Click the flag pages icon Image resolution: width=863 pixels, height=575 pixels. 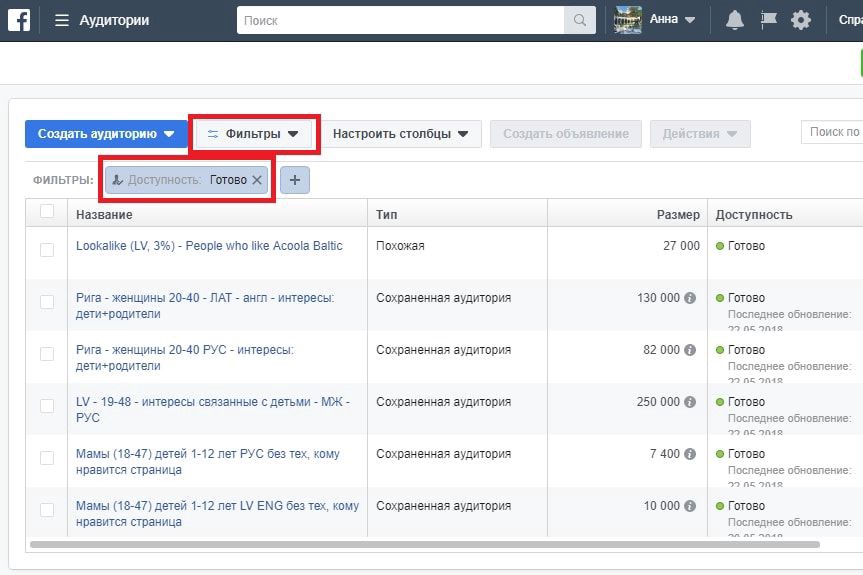click(768, 20)
